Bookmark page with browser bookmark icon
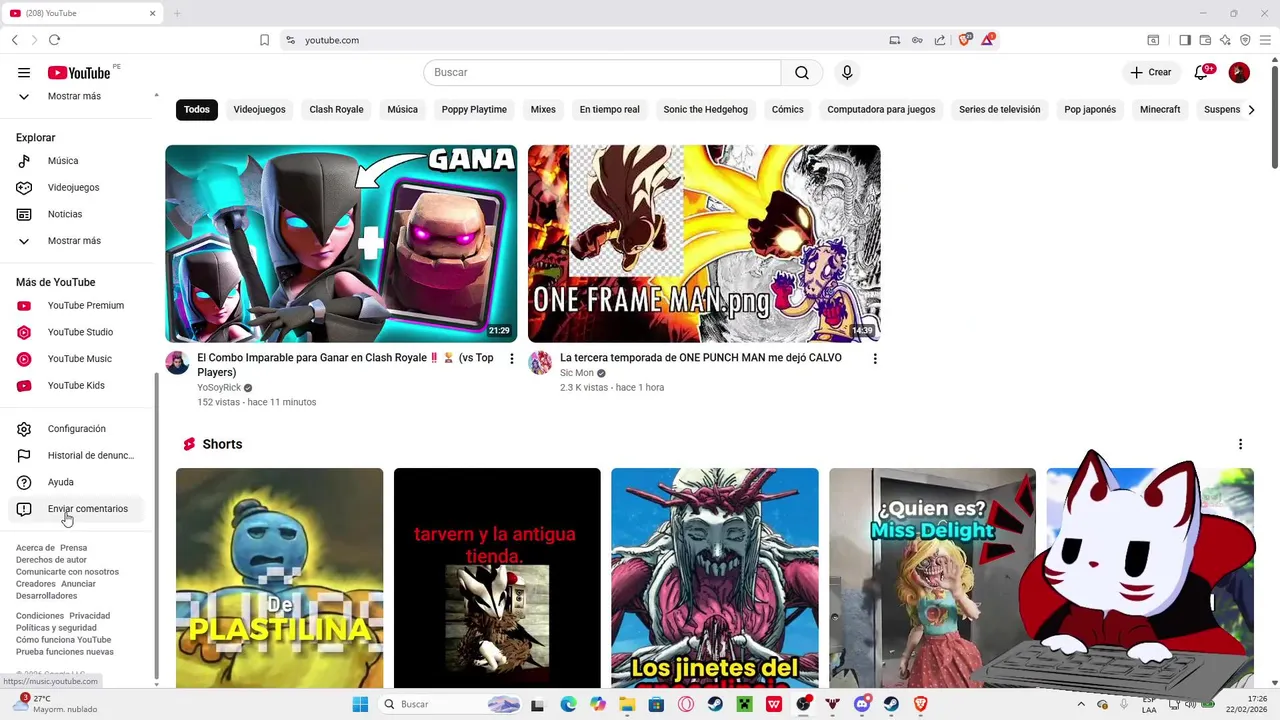The width and height of the screenshot is (1280, 720). 264,40
